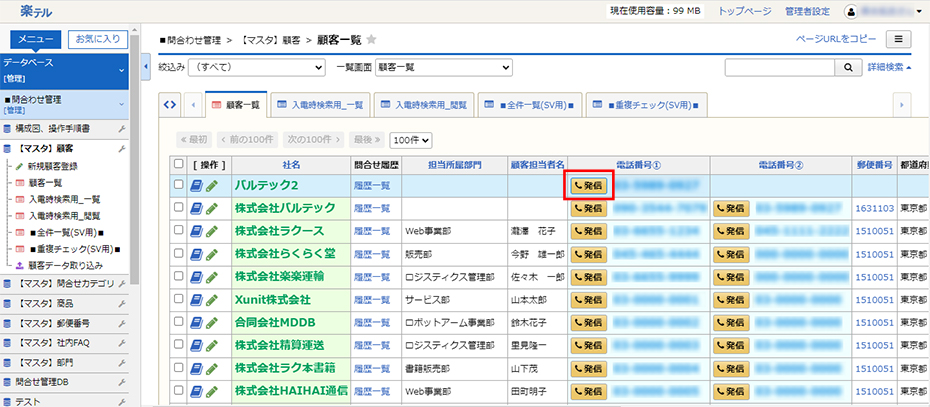Edit 株式会社ラクース using the pencil icon
Viewport: 930px width, 407px height.
(212, 231)
